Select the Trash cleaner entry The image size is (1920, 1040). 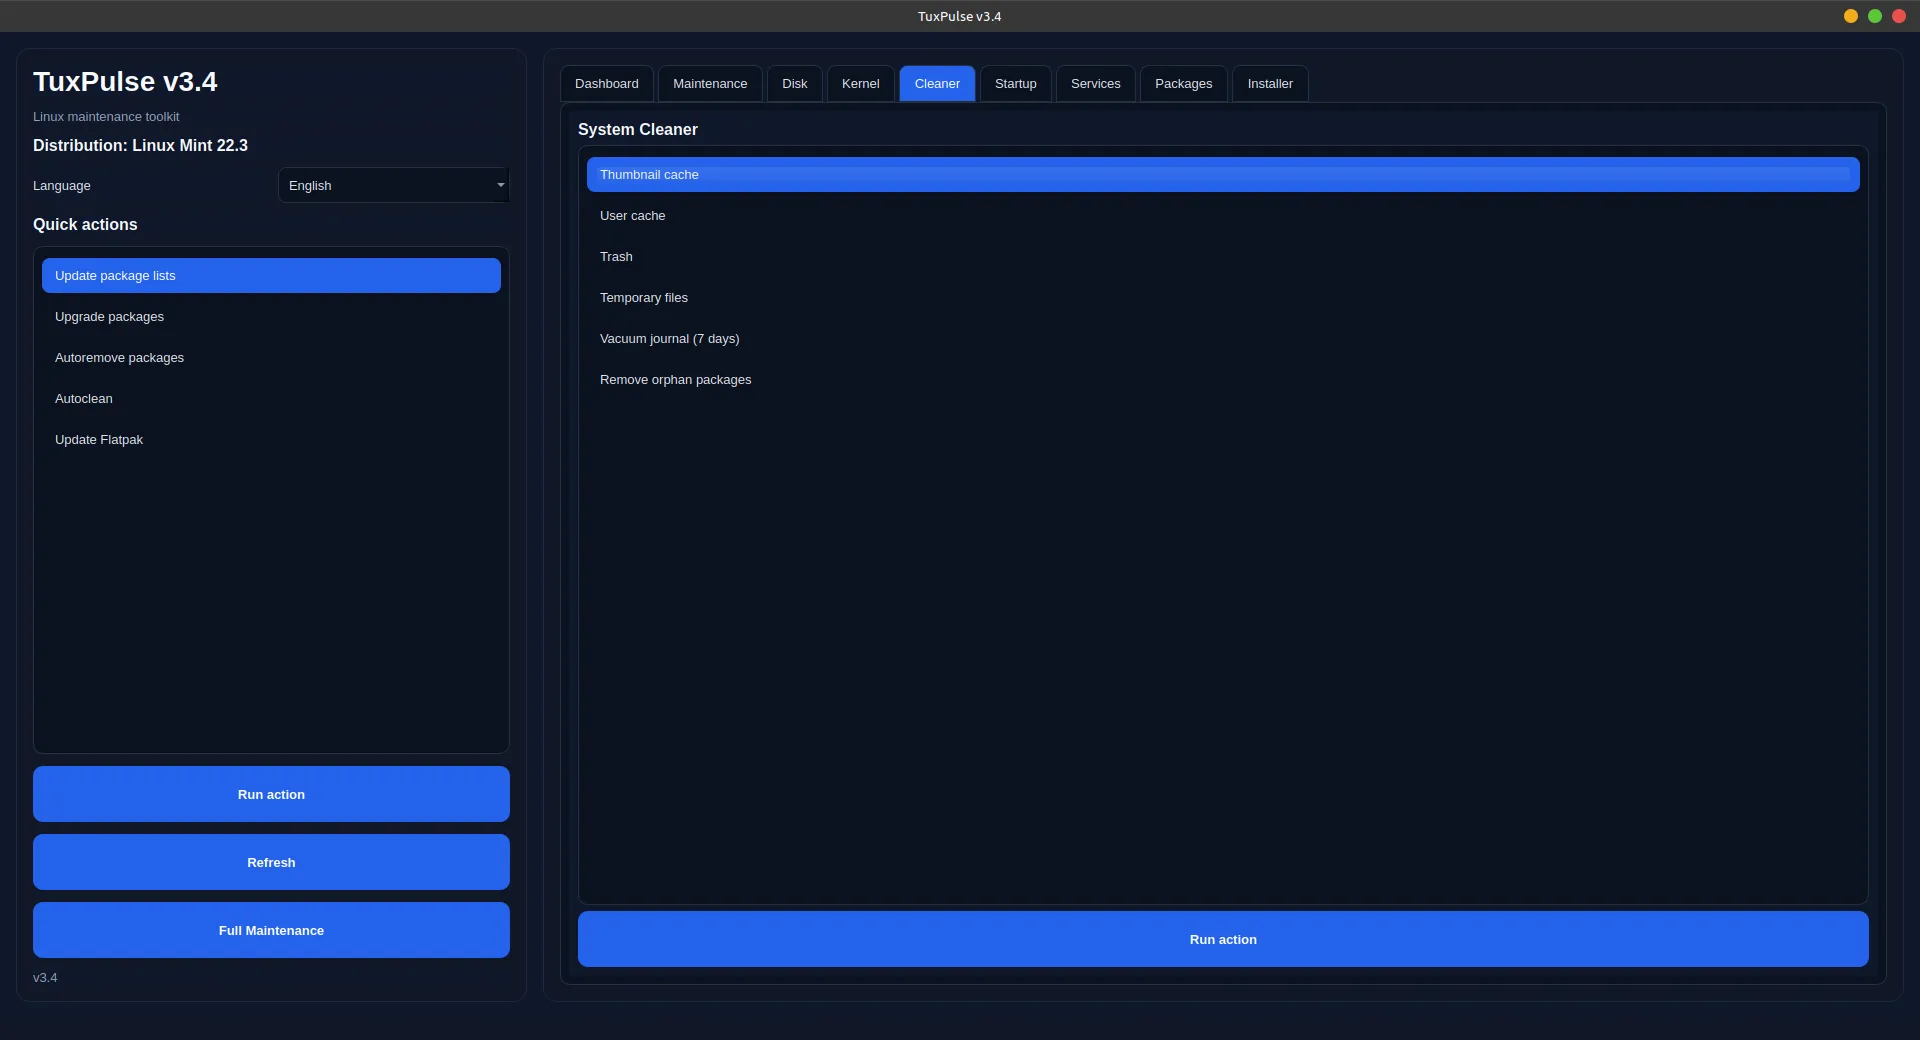coord(616,257)
